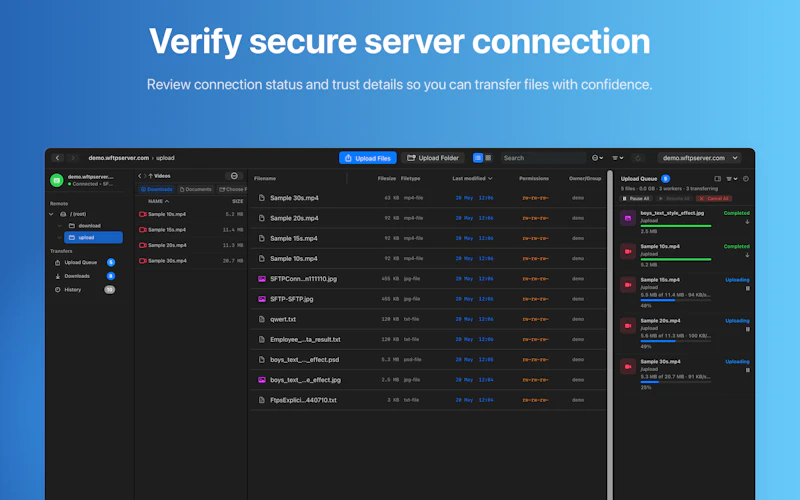Collapse the / (root) tree node
Image resolution: width=800 pixels, height=500 pixels.
pos(52,214)
